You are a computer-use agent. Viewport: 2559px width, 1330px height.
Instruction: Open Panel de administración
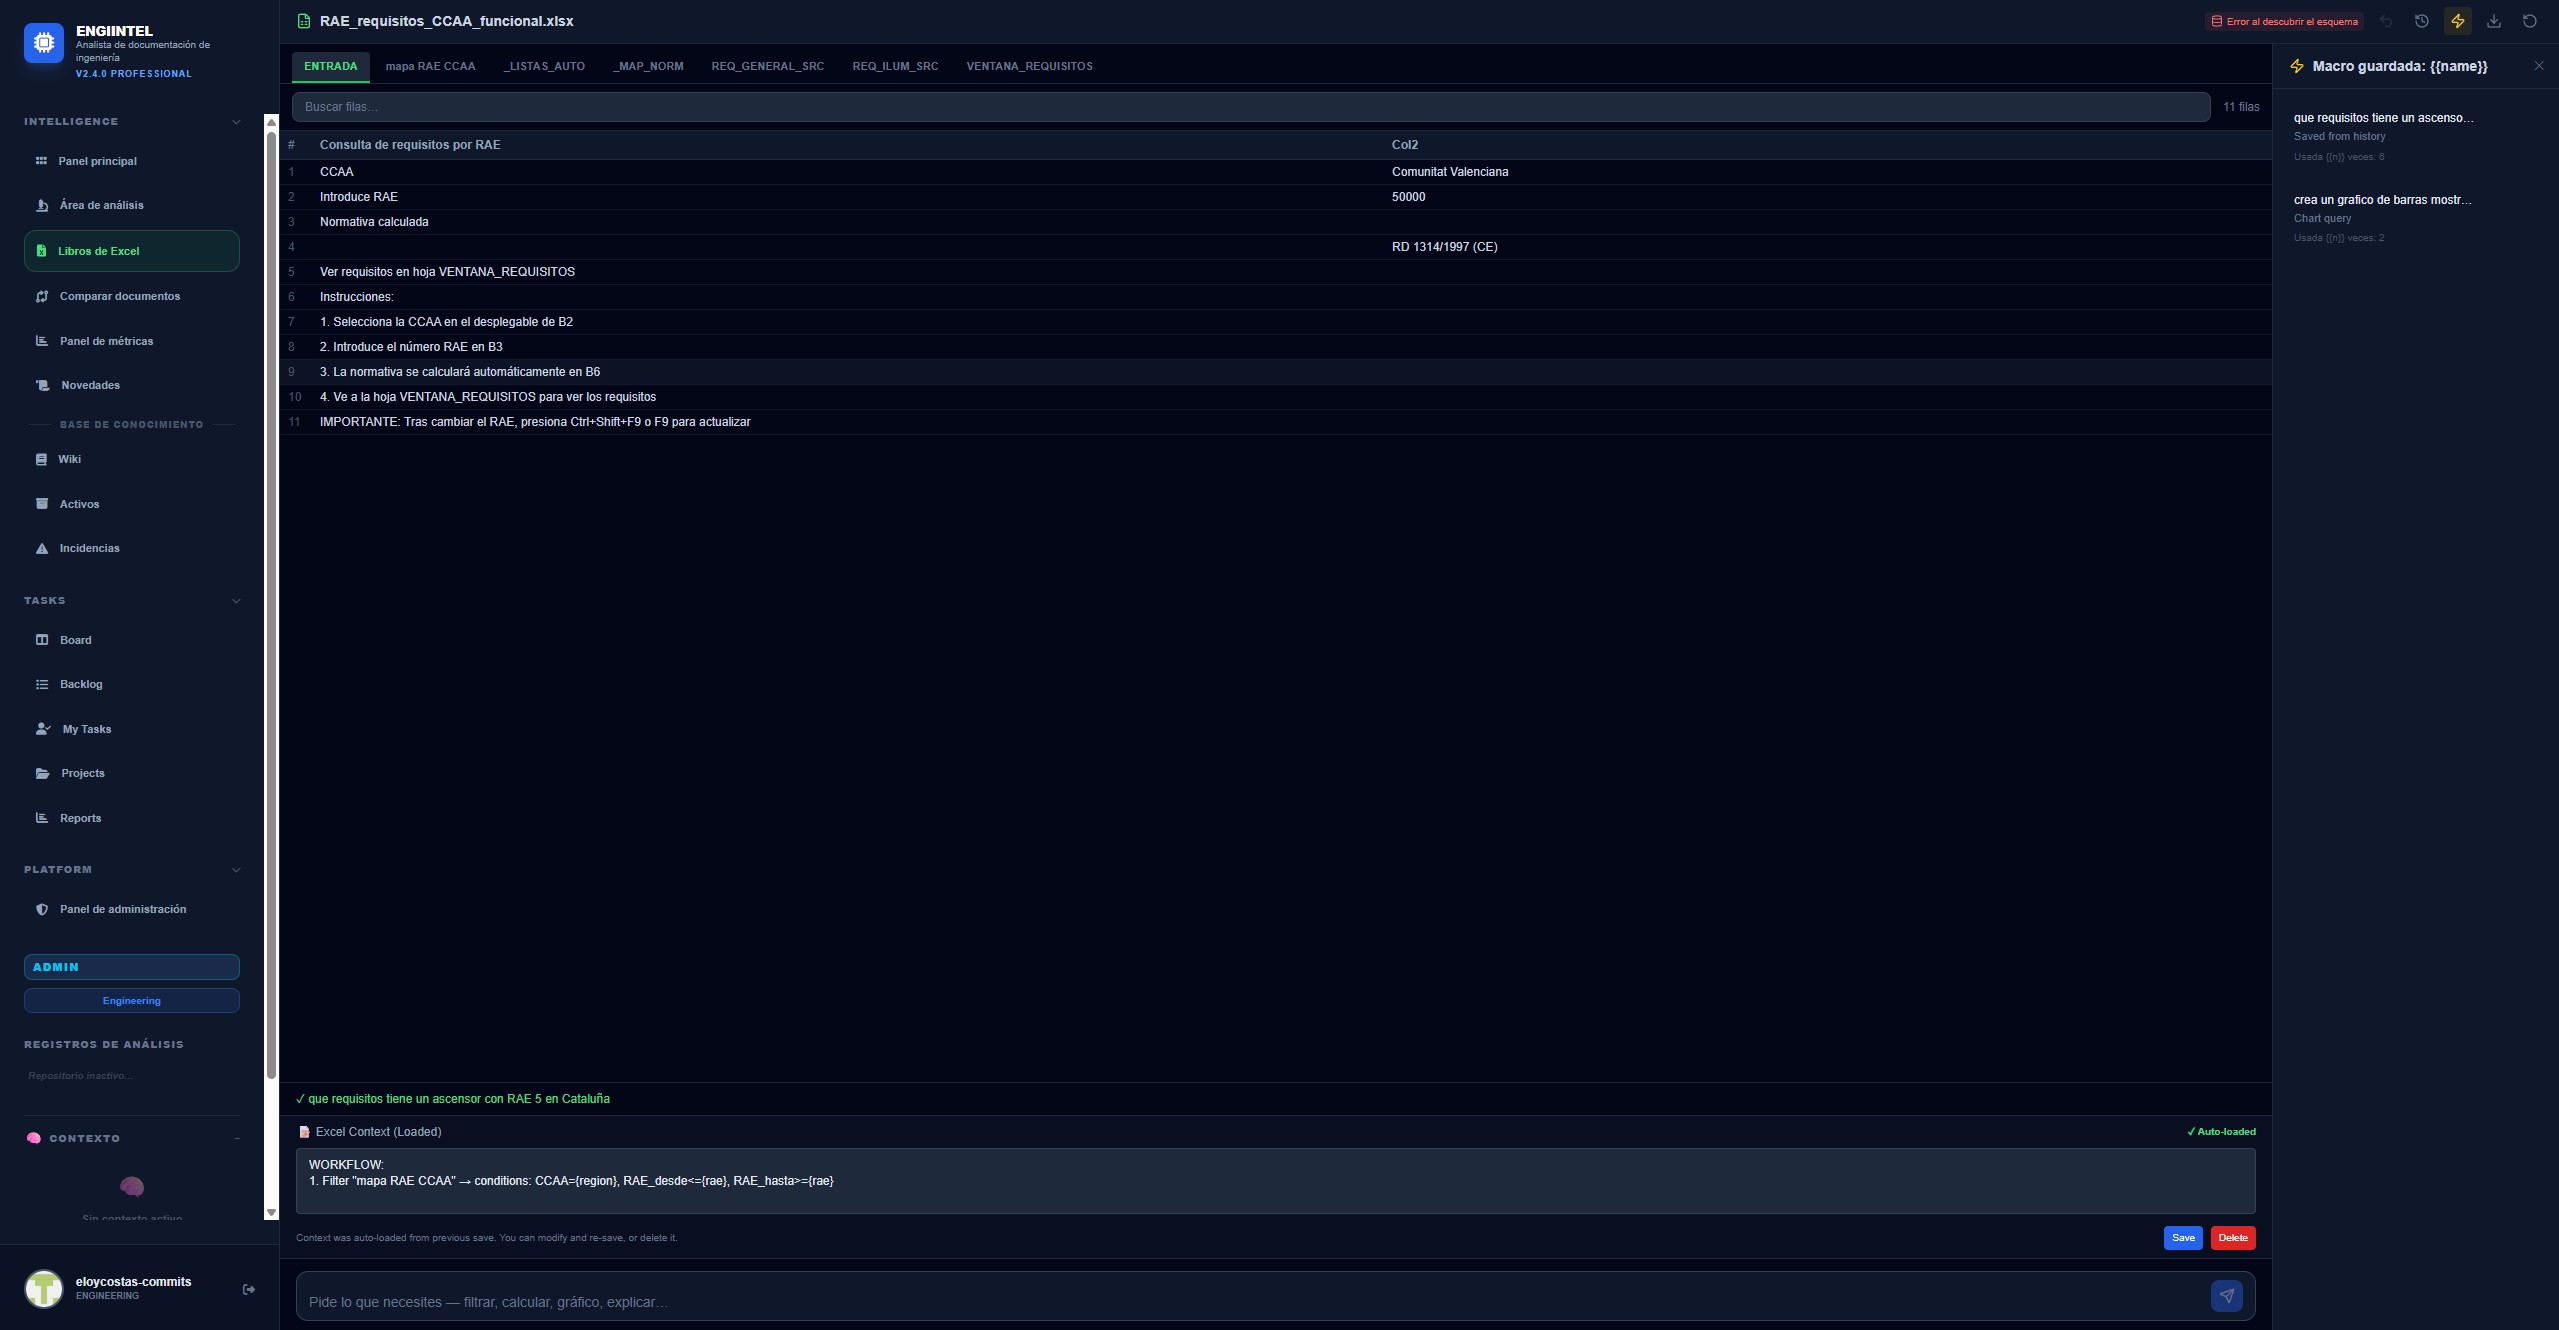[132, 909]
